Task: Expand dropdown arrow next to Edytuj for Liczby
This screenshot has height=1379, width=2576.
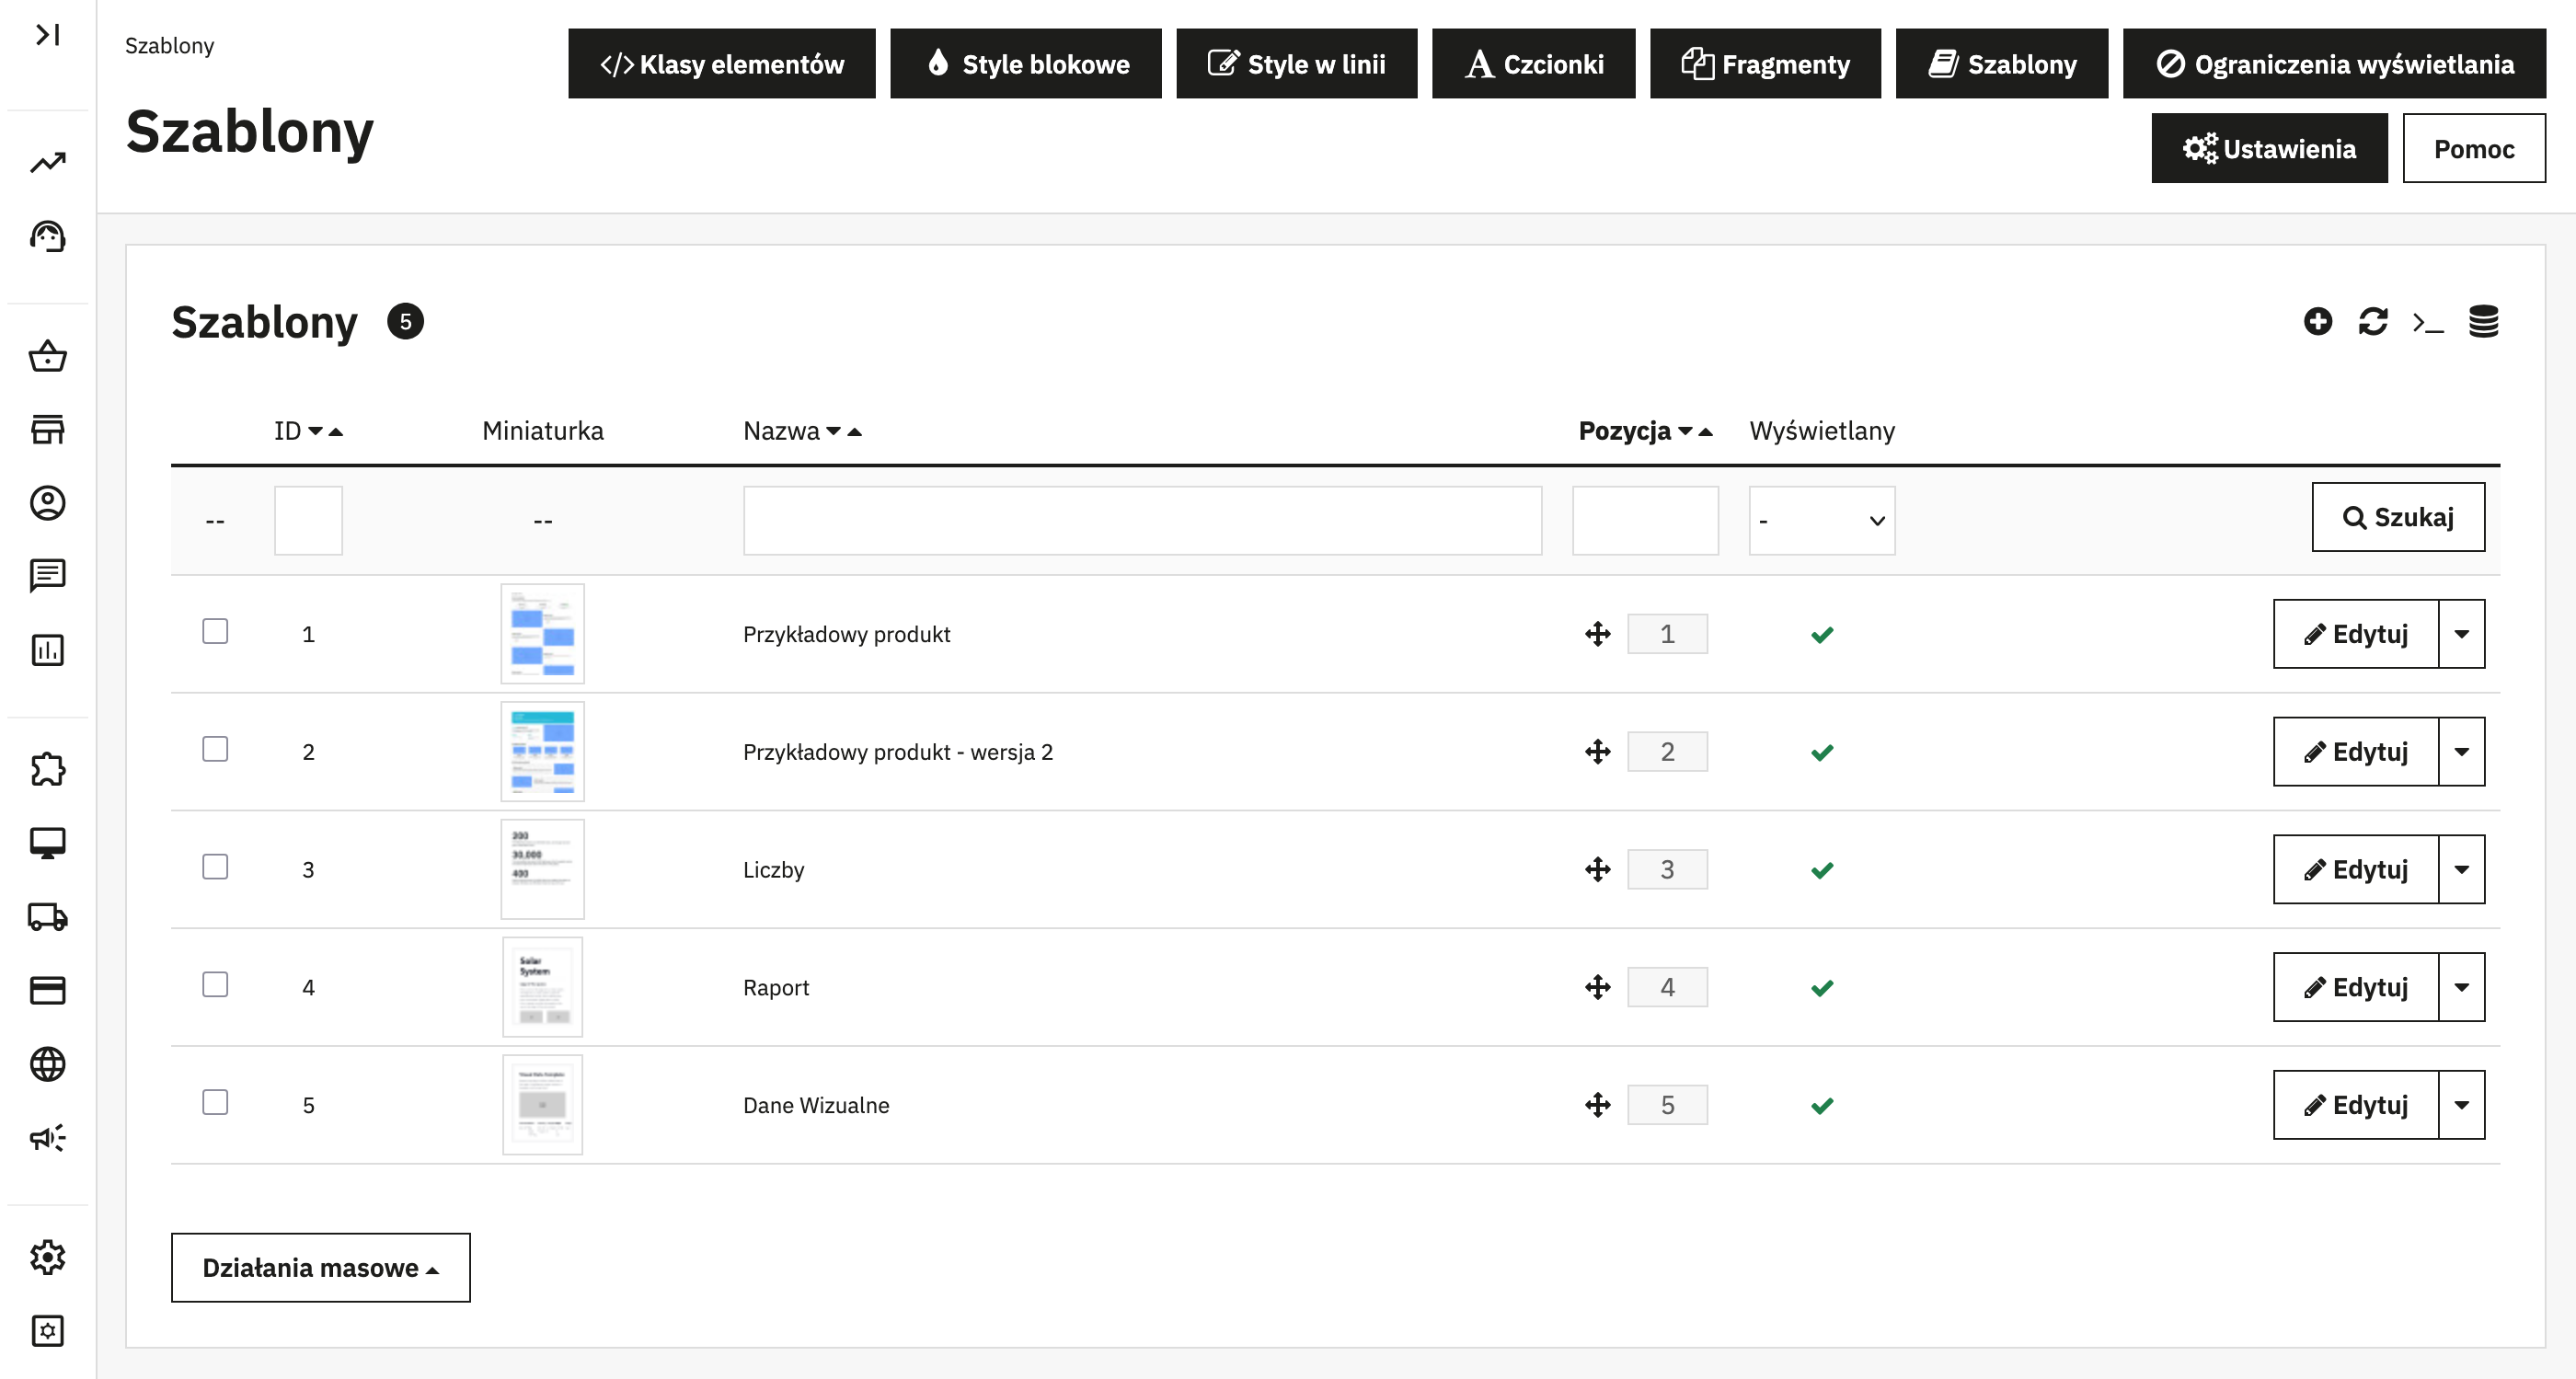Action: click(2461, 869)
